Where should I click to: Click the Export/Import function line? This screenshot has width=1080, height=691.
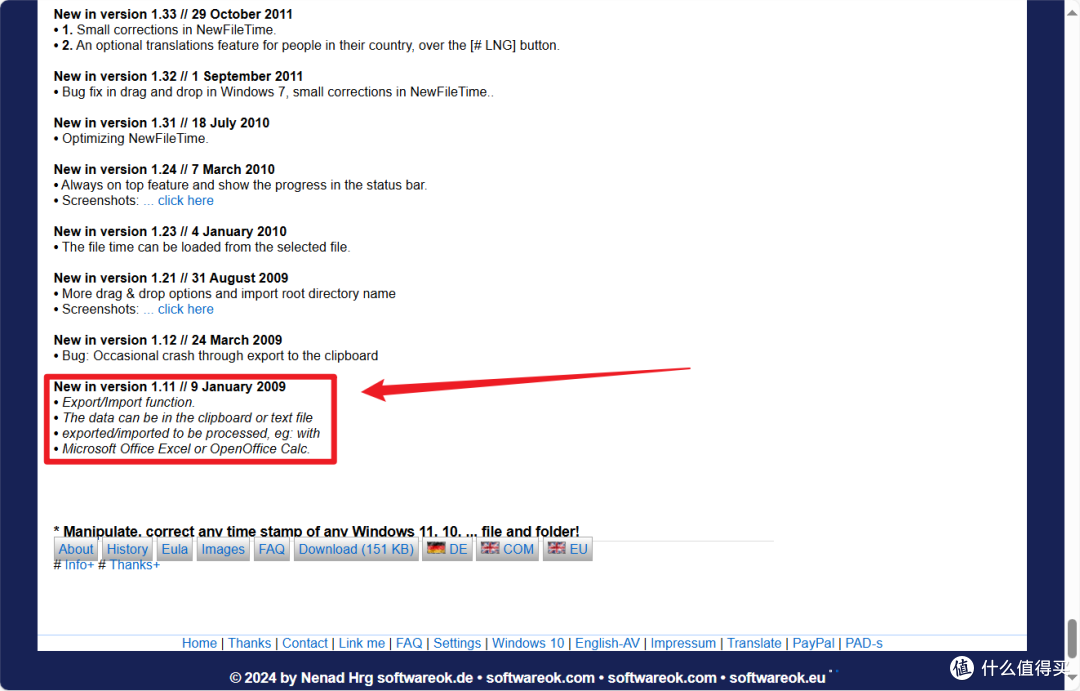[x=125, y=402]
